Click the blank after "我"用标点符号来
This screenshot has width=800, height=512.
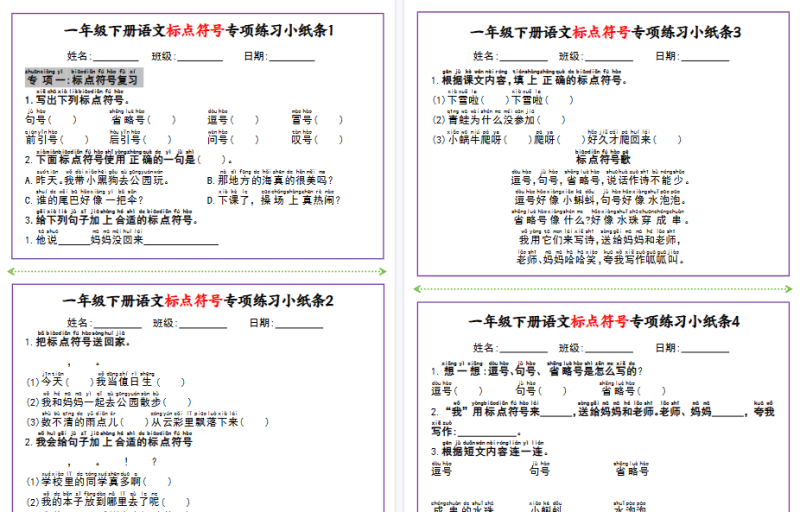coord(557,413)
